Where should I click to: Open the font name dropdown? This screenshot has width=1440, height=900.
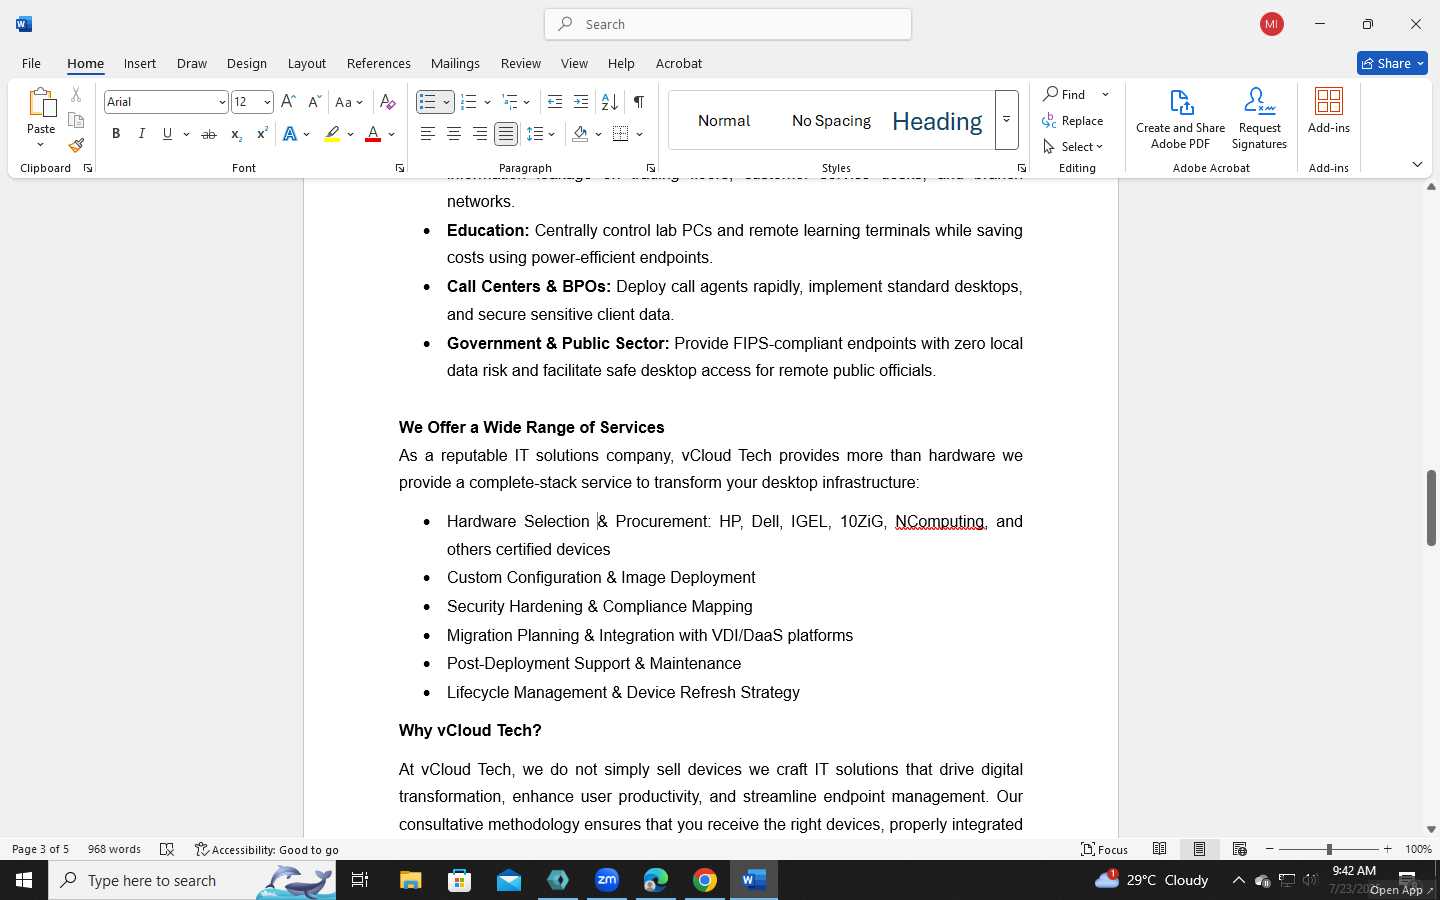coord(222,102)
